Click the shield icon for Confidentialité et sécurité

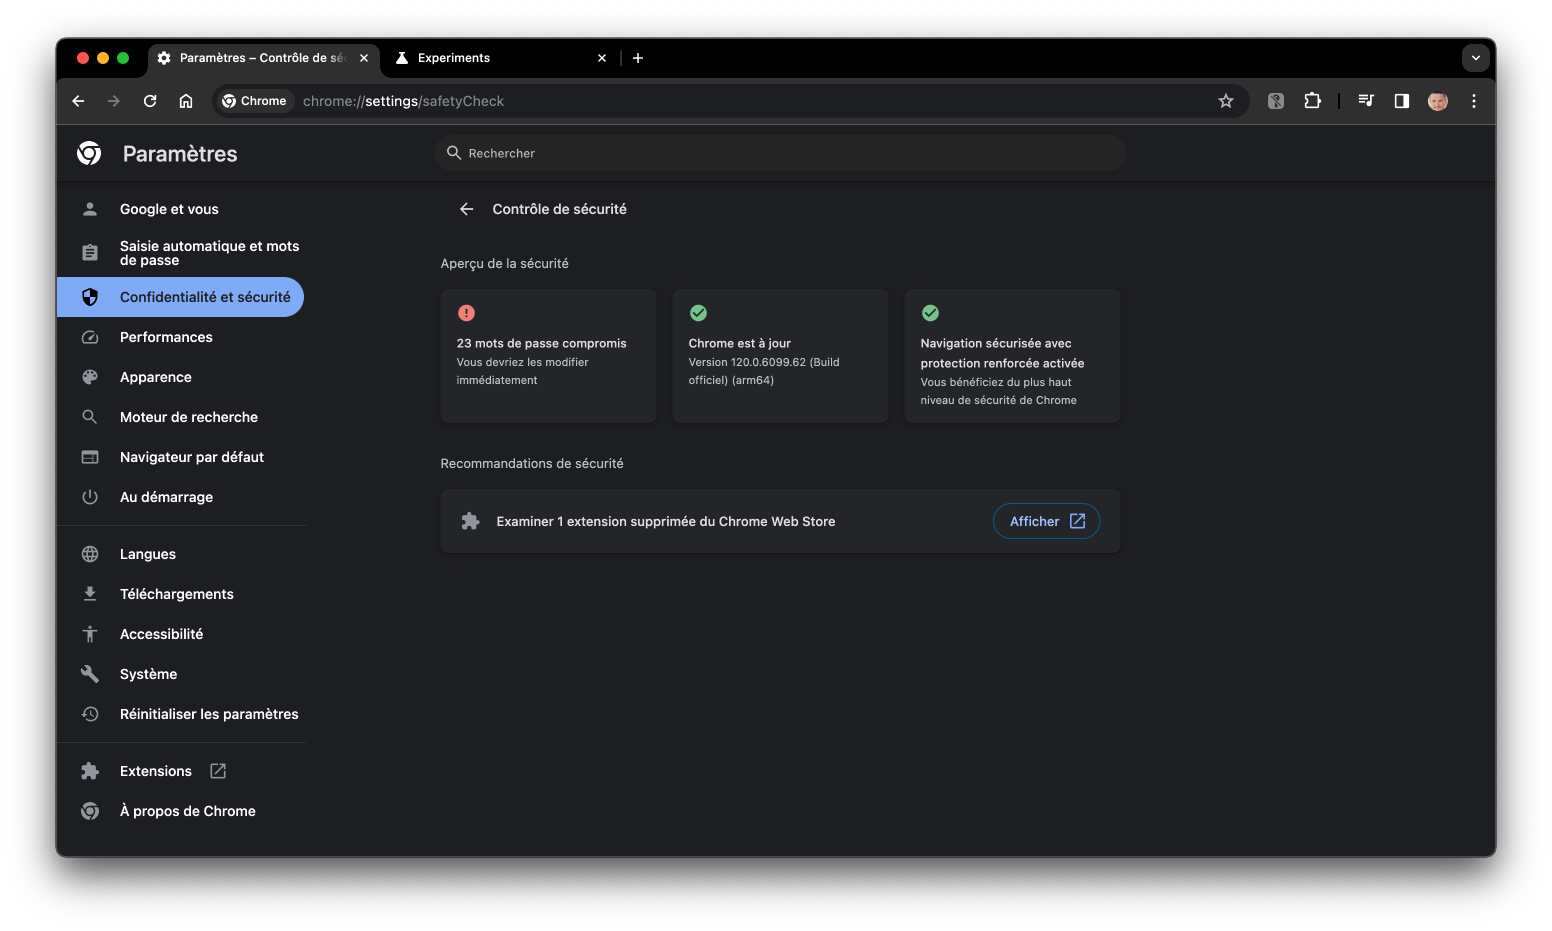(x=90, y=297)
